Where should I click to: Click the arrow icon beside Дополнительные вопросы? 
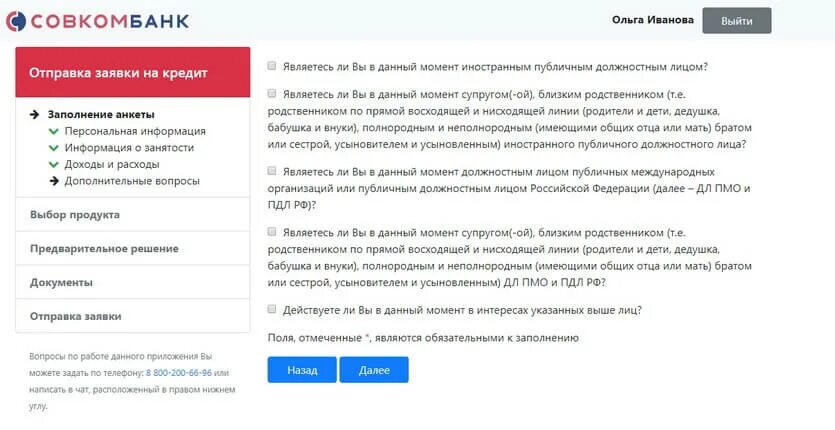tap(54, 181)
